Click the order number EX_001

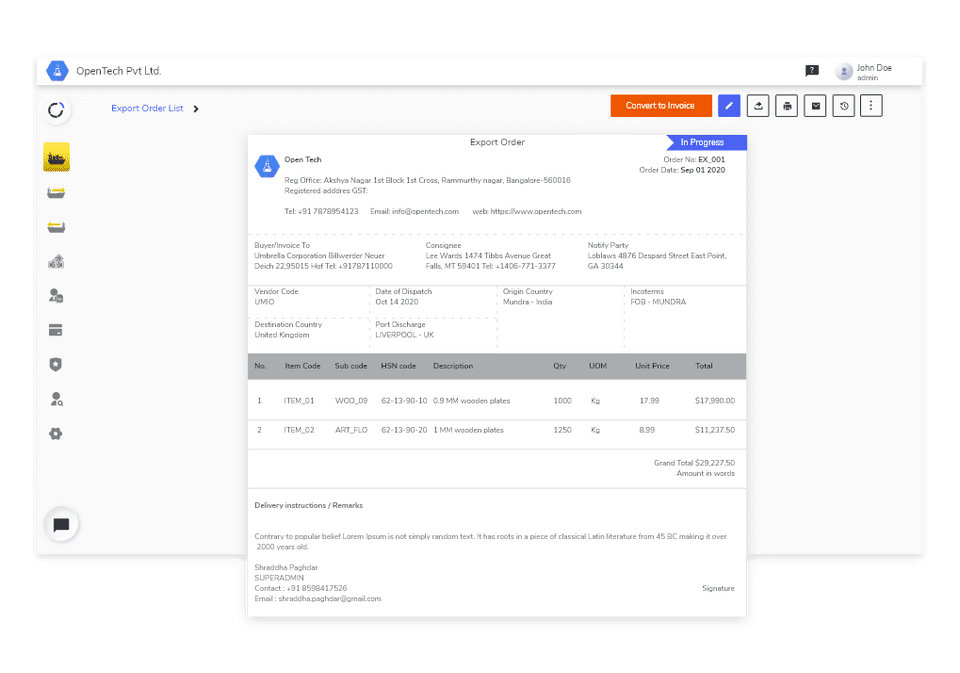click(711, 159)
